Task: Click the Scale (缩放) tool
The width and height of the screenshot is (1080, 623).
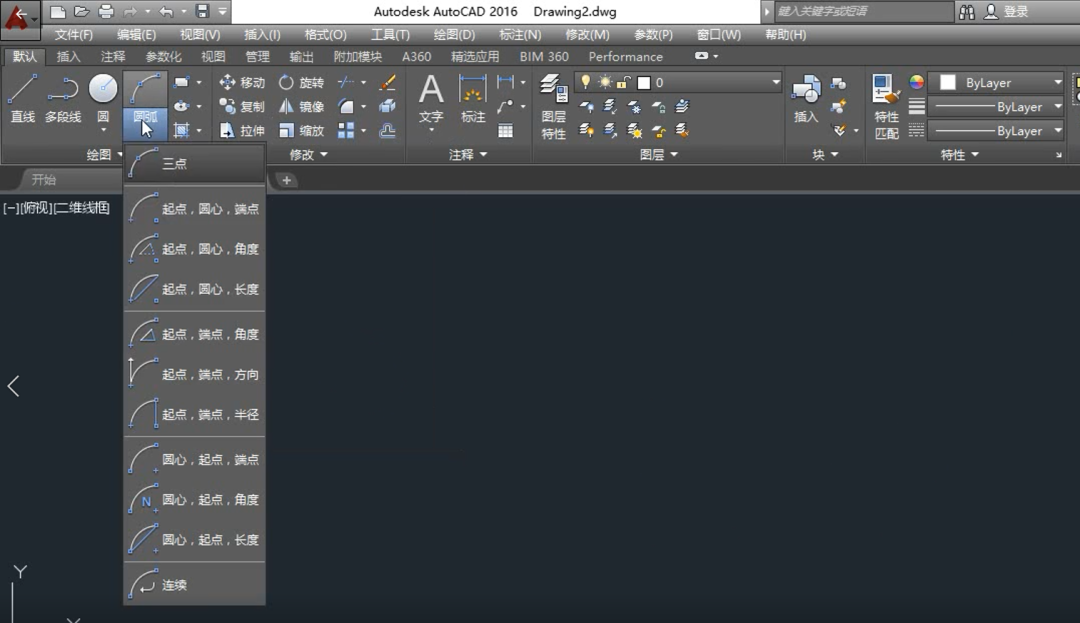Action: point(301,130)
